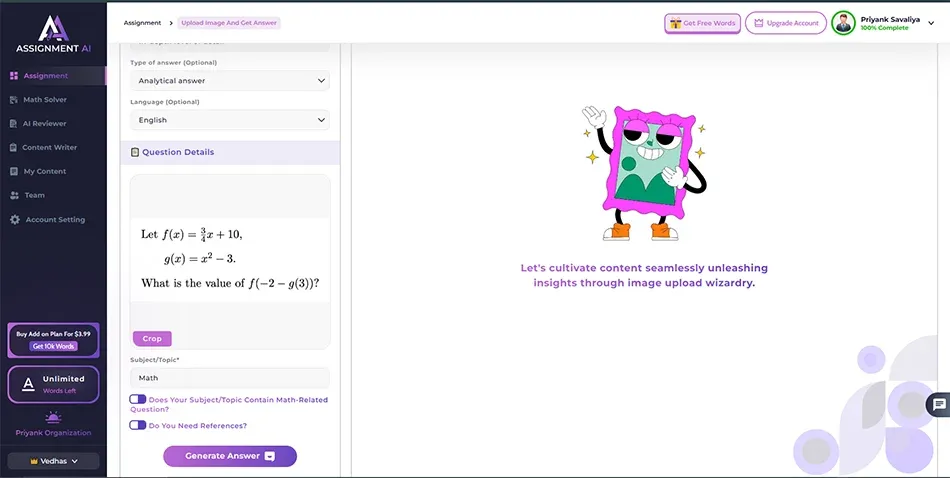Open the chat support icon
Image resolution: width=950 pixels, height=478 pixels.
937,405
